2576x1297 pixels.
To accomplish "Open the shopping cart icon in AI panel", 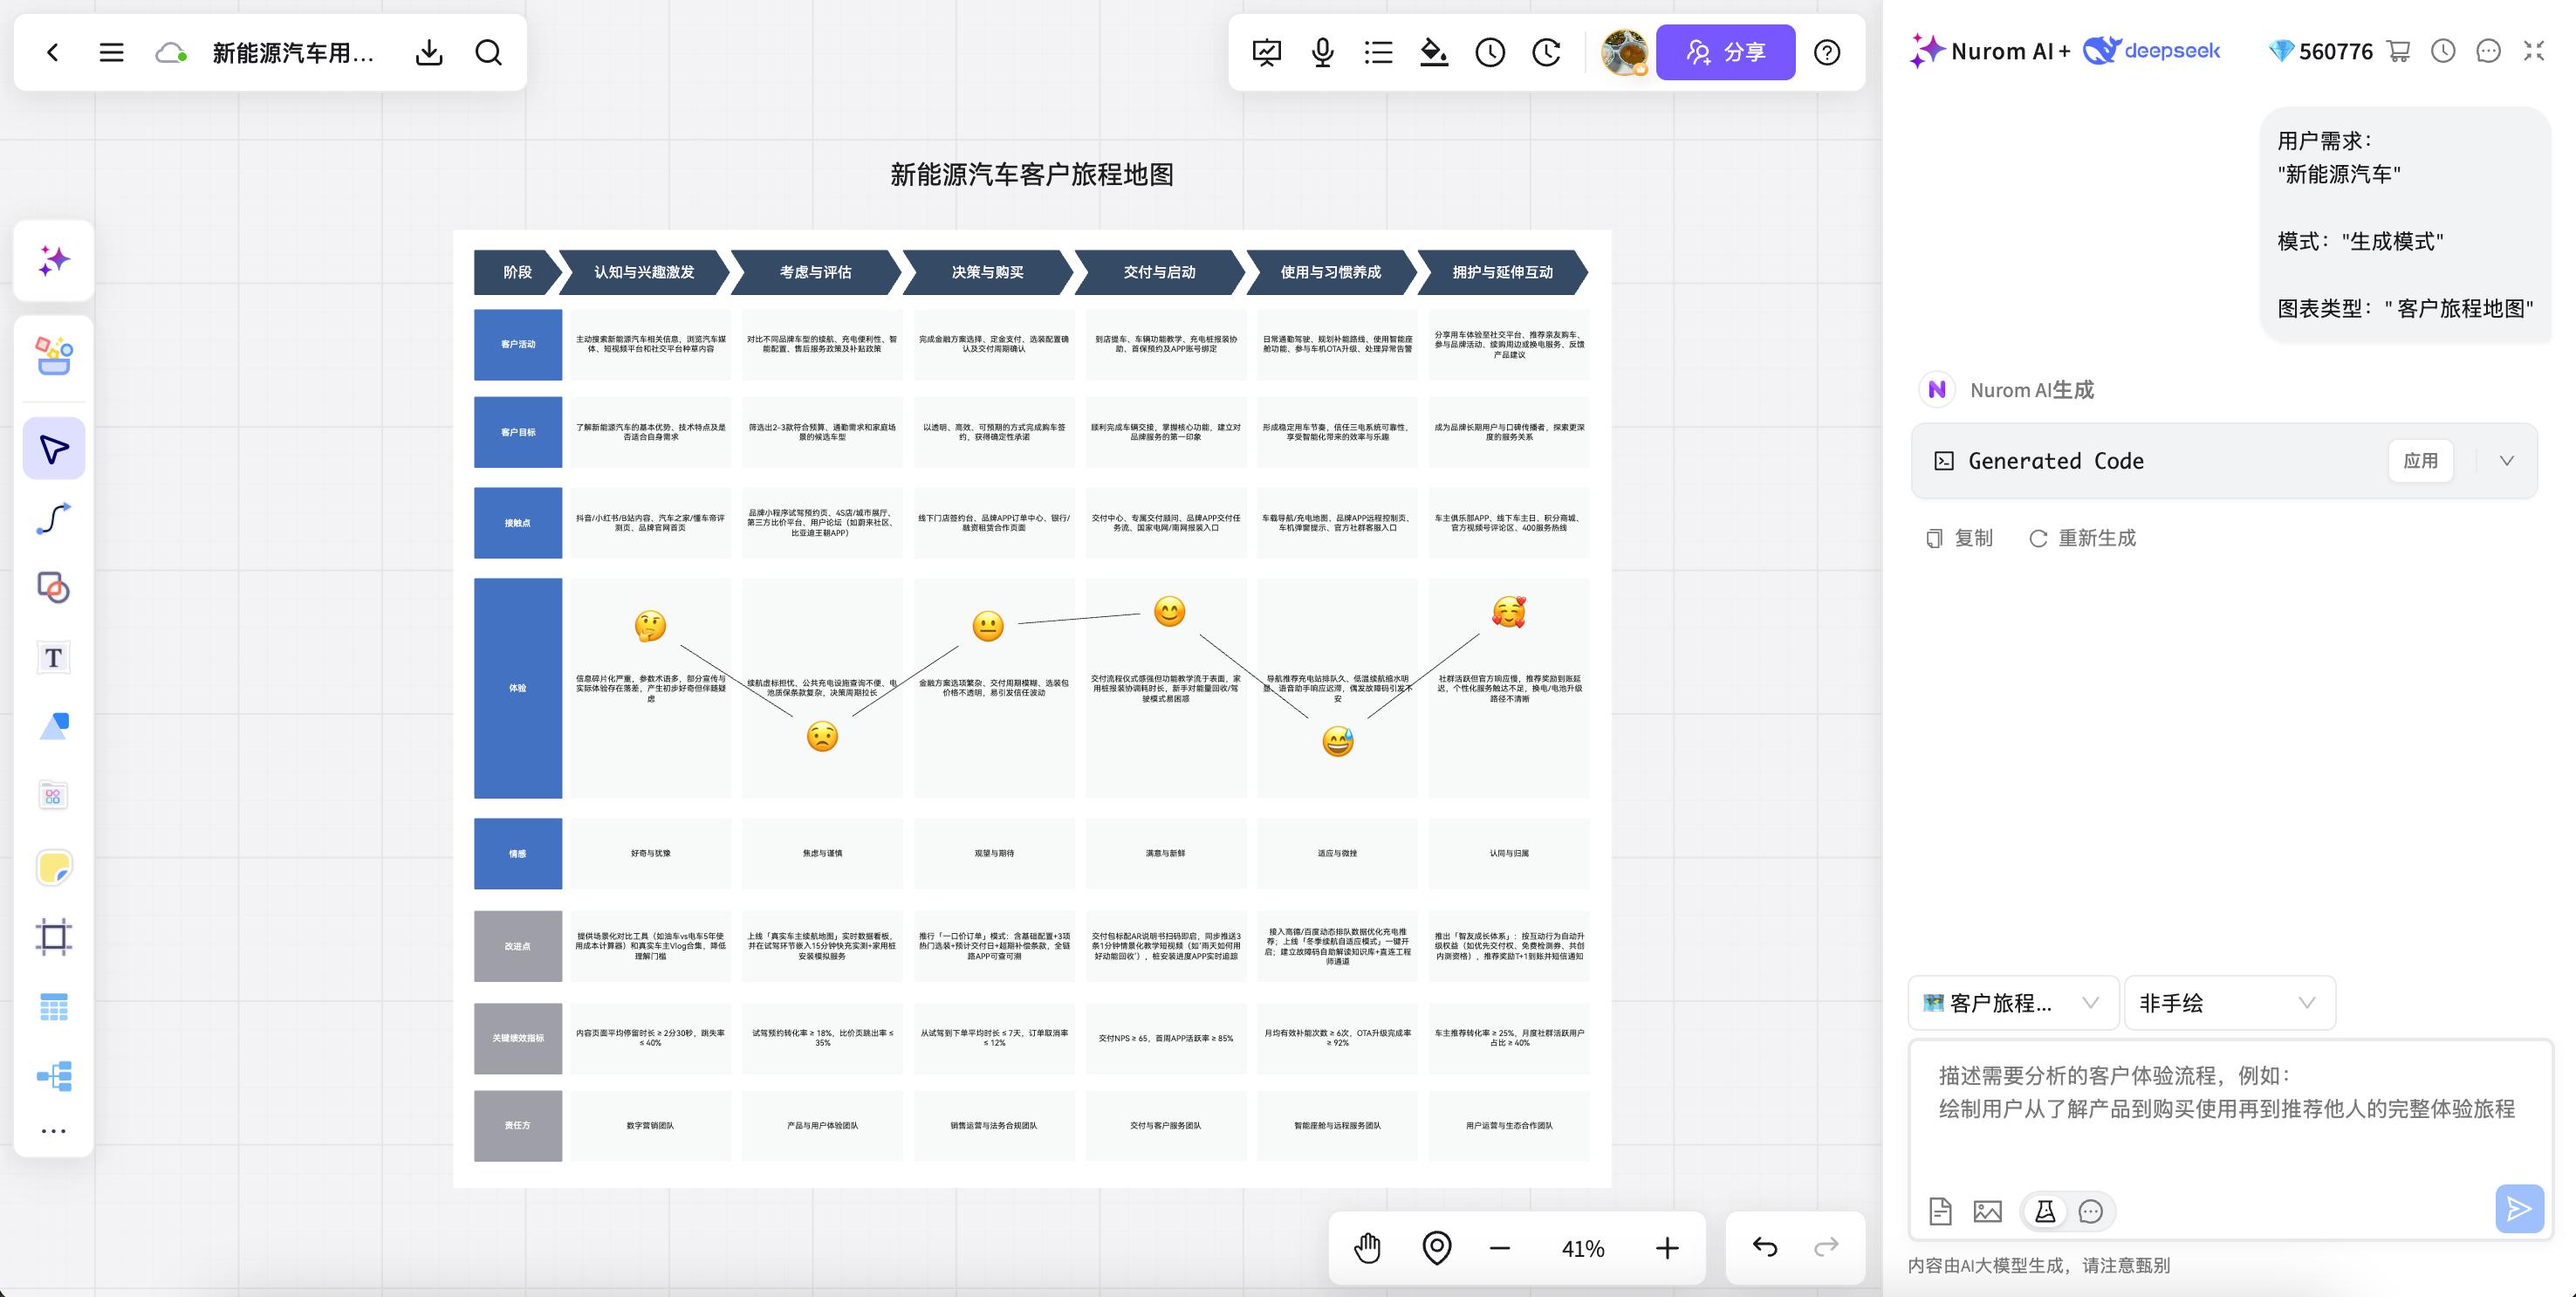I will [2398, 51].
